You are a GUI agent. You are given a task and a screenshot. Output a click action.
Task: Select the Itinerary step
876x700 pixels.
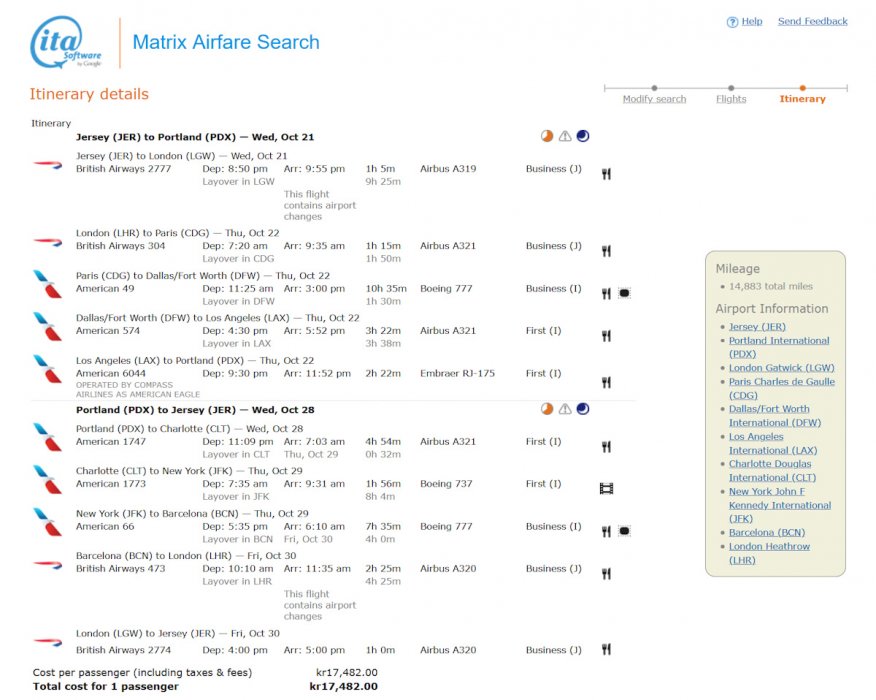802,99
